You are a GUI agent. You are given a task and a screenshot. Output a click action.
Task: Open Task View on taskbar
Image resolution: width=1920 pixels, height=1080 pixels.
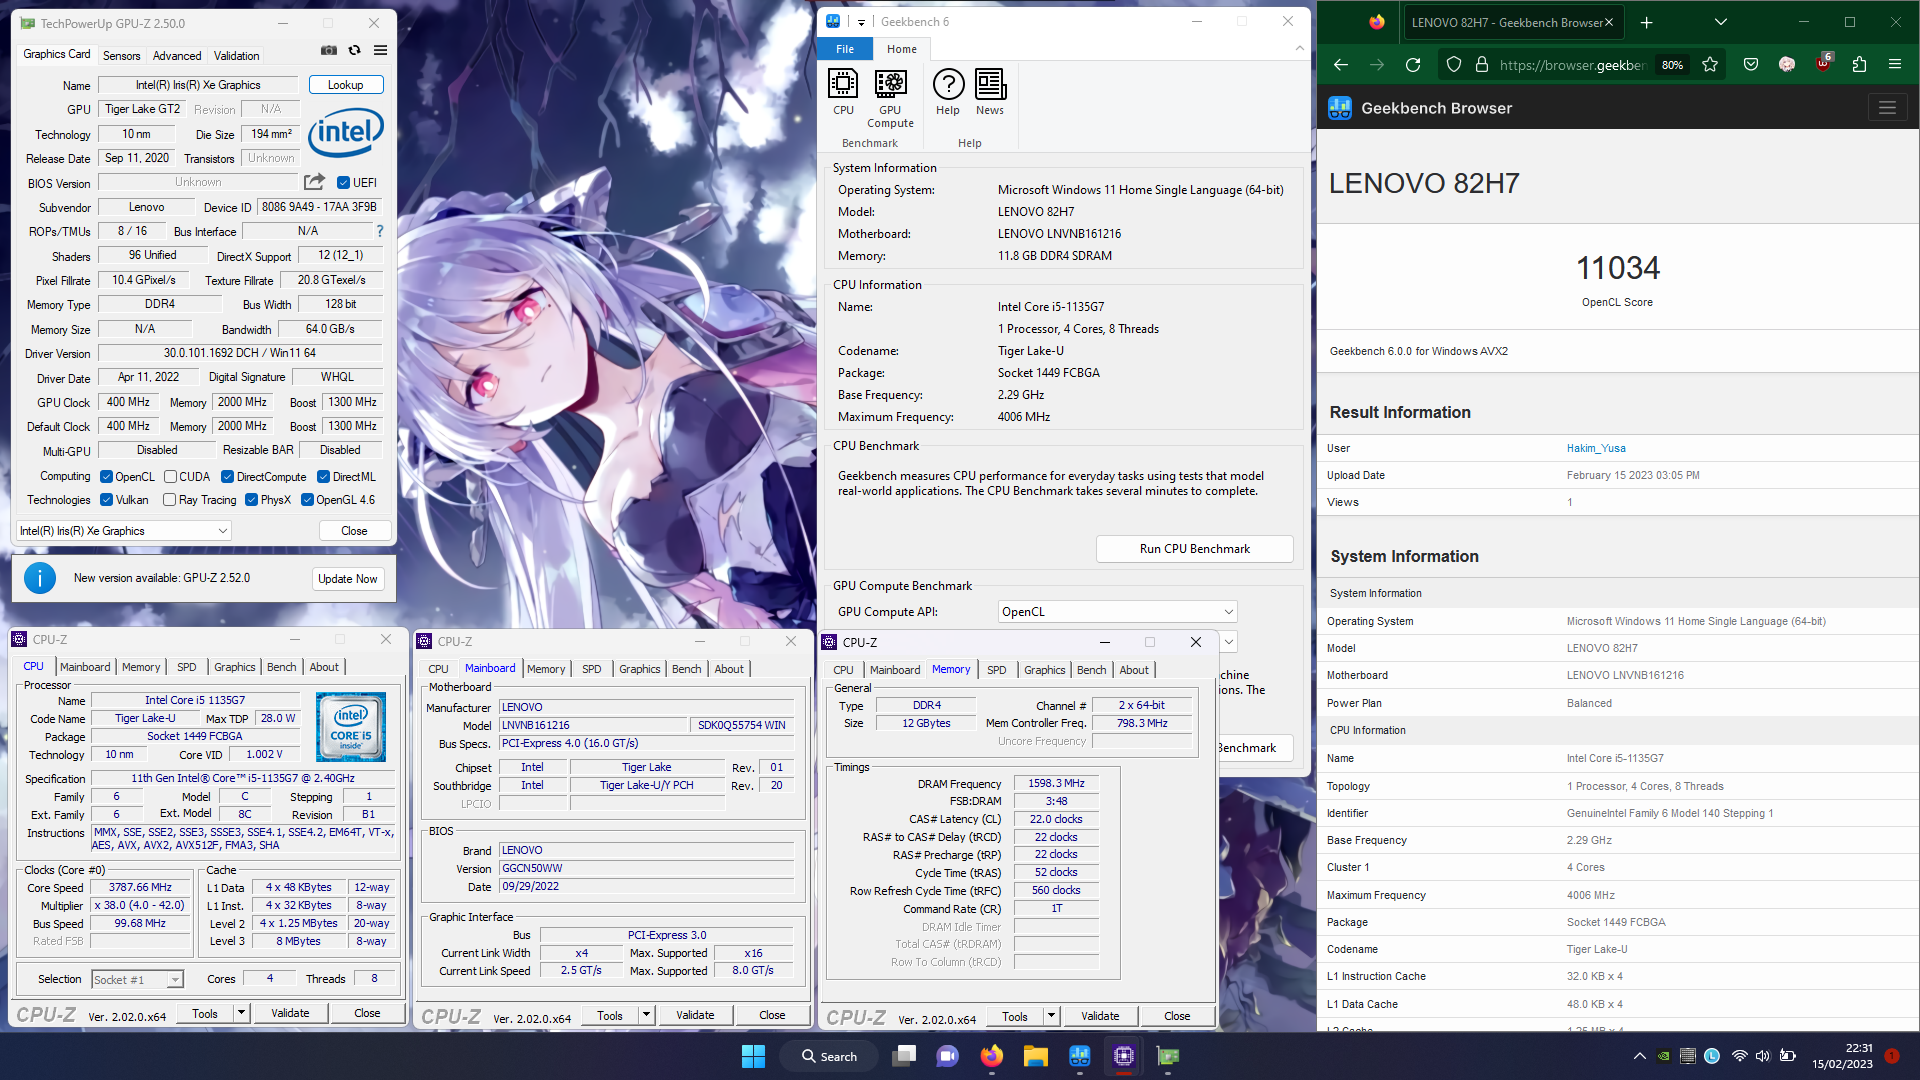point(904,1056)
